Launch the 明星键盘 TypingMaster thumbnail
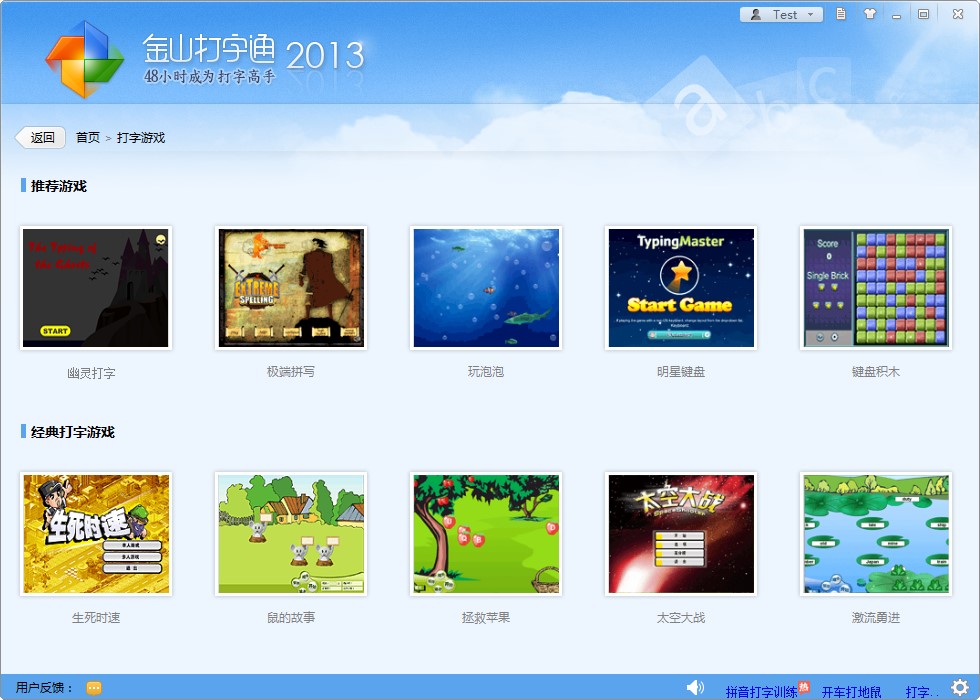980x700 pixels. [x=681, y=288]
